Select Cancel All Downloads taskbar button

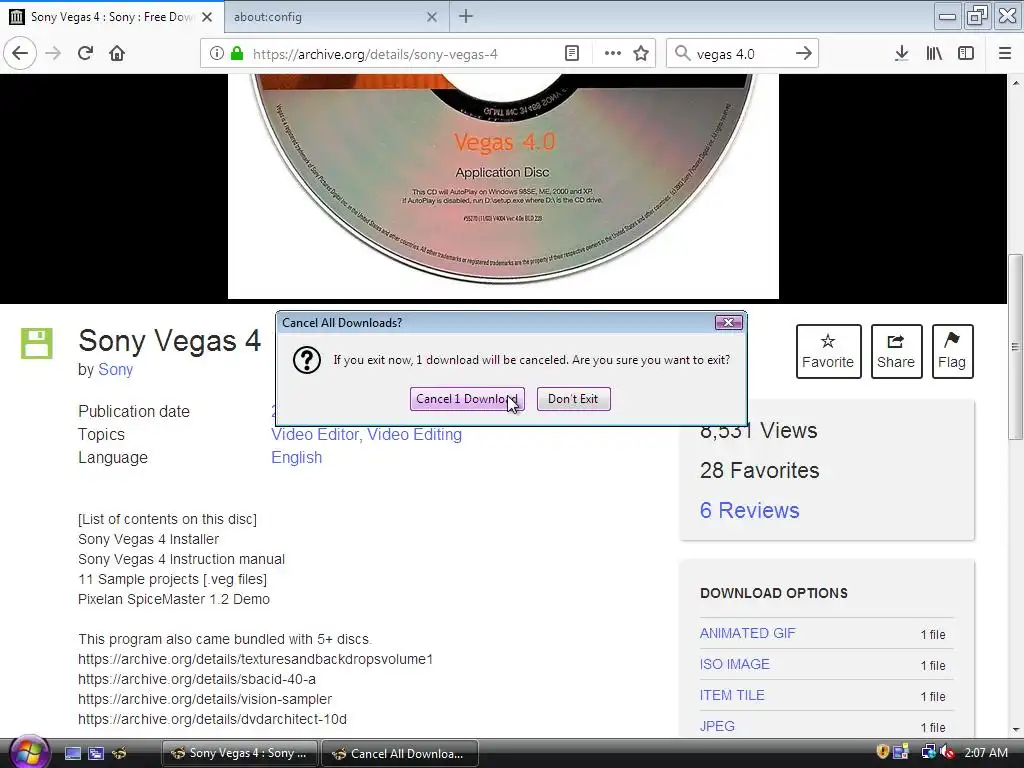(x=400, y=754)
